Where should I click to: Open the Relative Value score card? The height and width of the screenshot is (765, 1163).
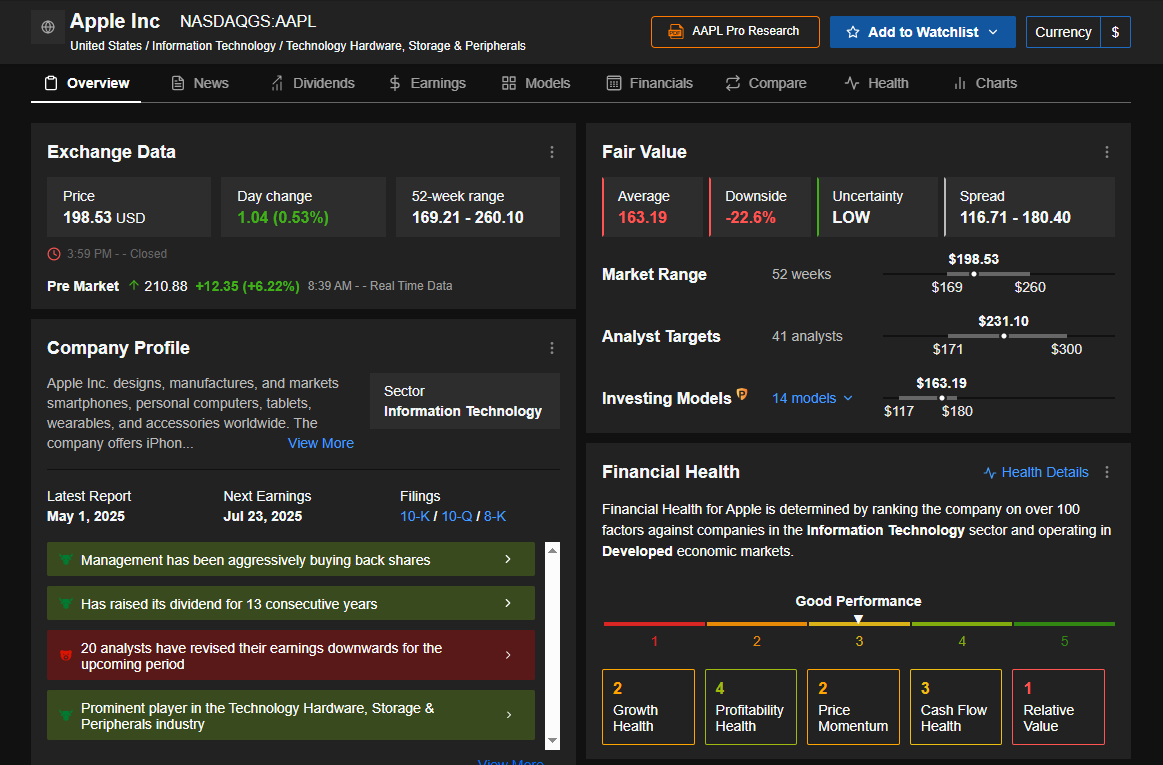pos(1058,707)
